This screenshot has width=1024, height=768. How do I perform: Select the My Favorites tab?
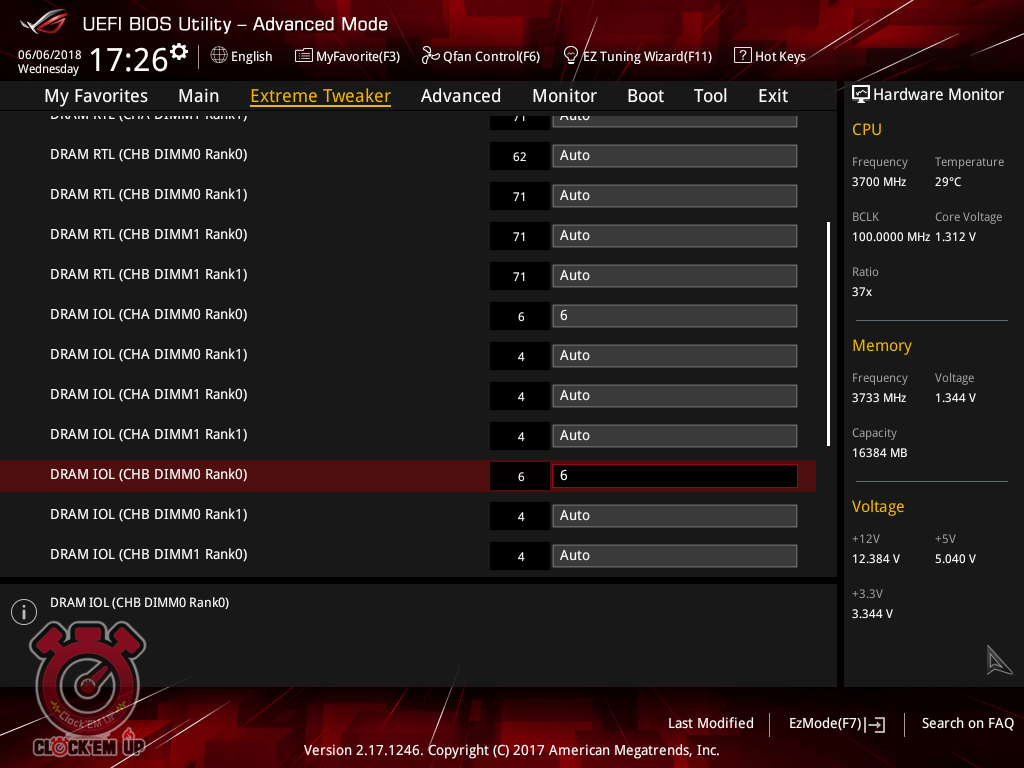pyautogui.click(x=96, y=96)
